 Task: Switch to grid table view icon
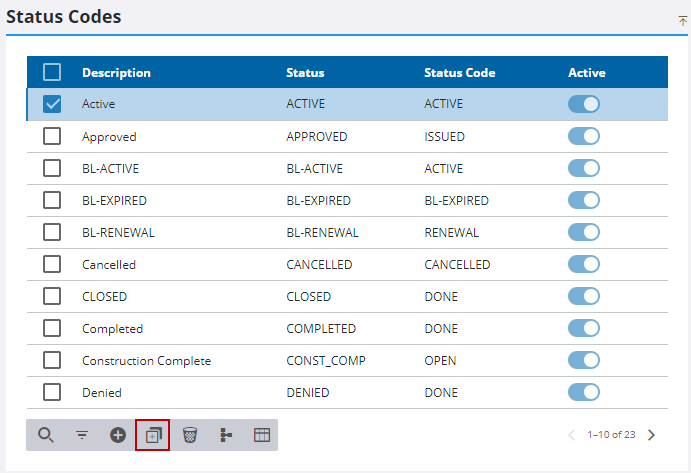(x=262, y=435)
